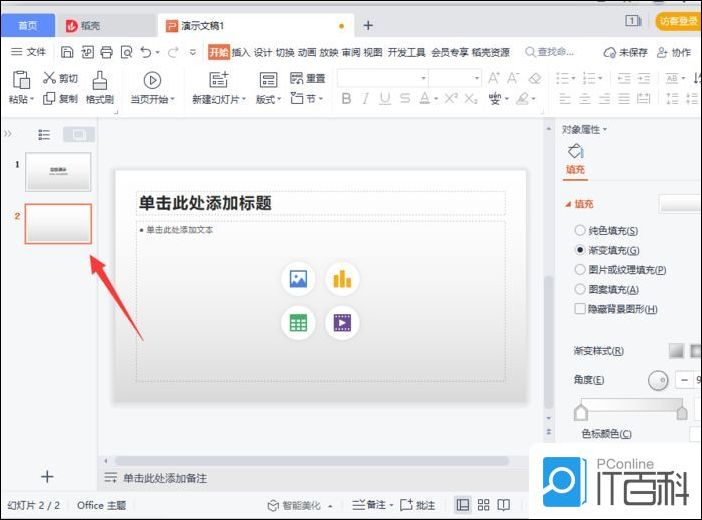702x520 pixels.
Task: Open the font name dropdown
Action: click(x=423, y=78)
